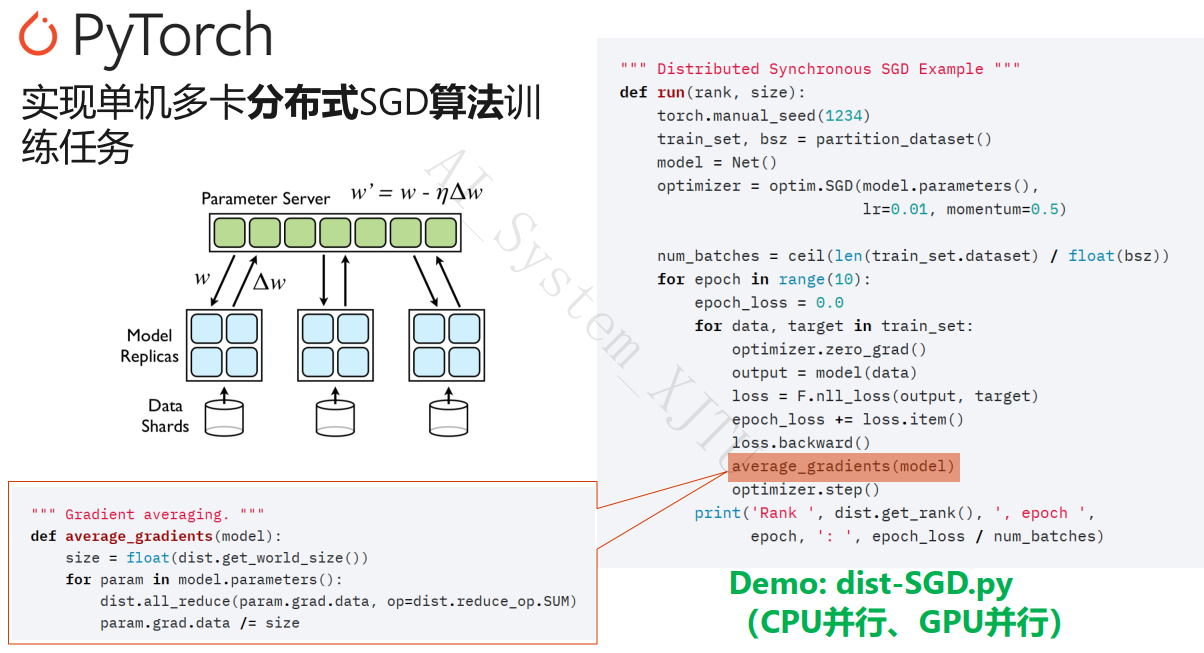Select the Chinese slide title about distributed SGD

point(281,125)
